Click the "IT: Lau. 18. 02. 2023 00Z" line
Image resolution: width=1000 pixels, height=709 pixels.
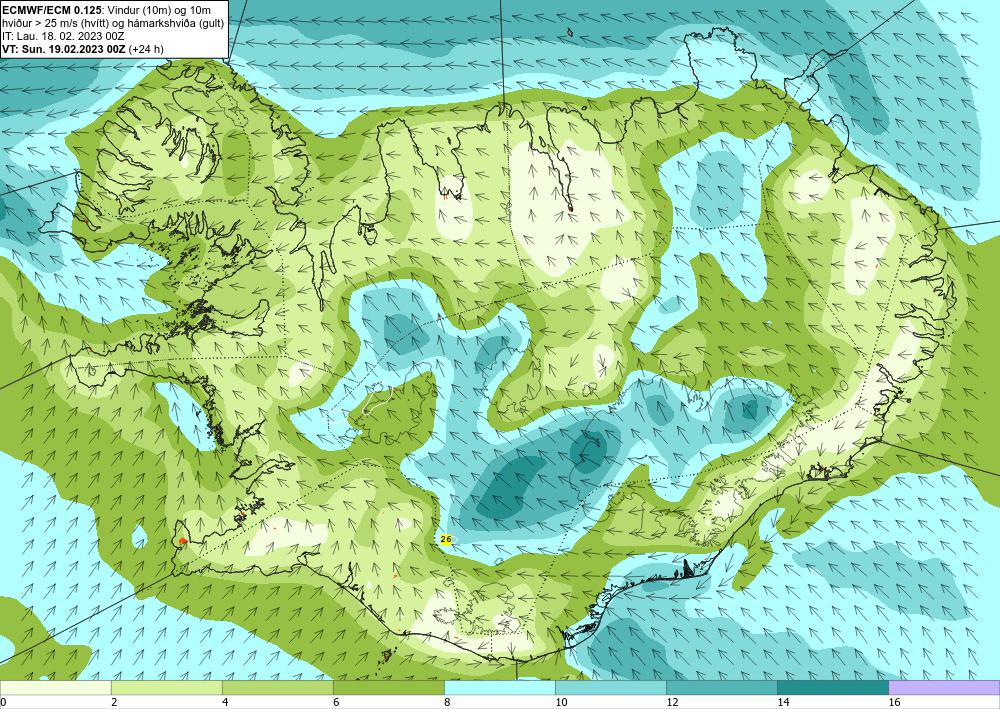click(x=62, y=36)
